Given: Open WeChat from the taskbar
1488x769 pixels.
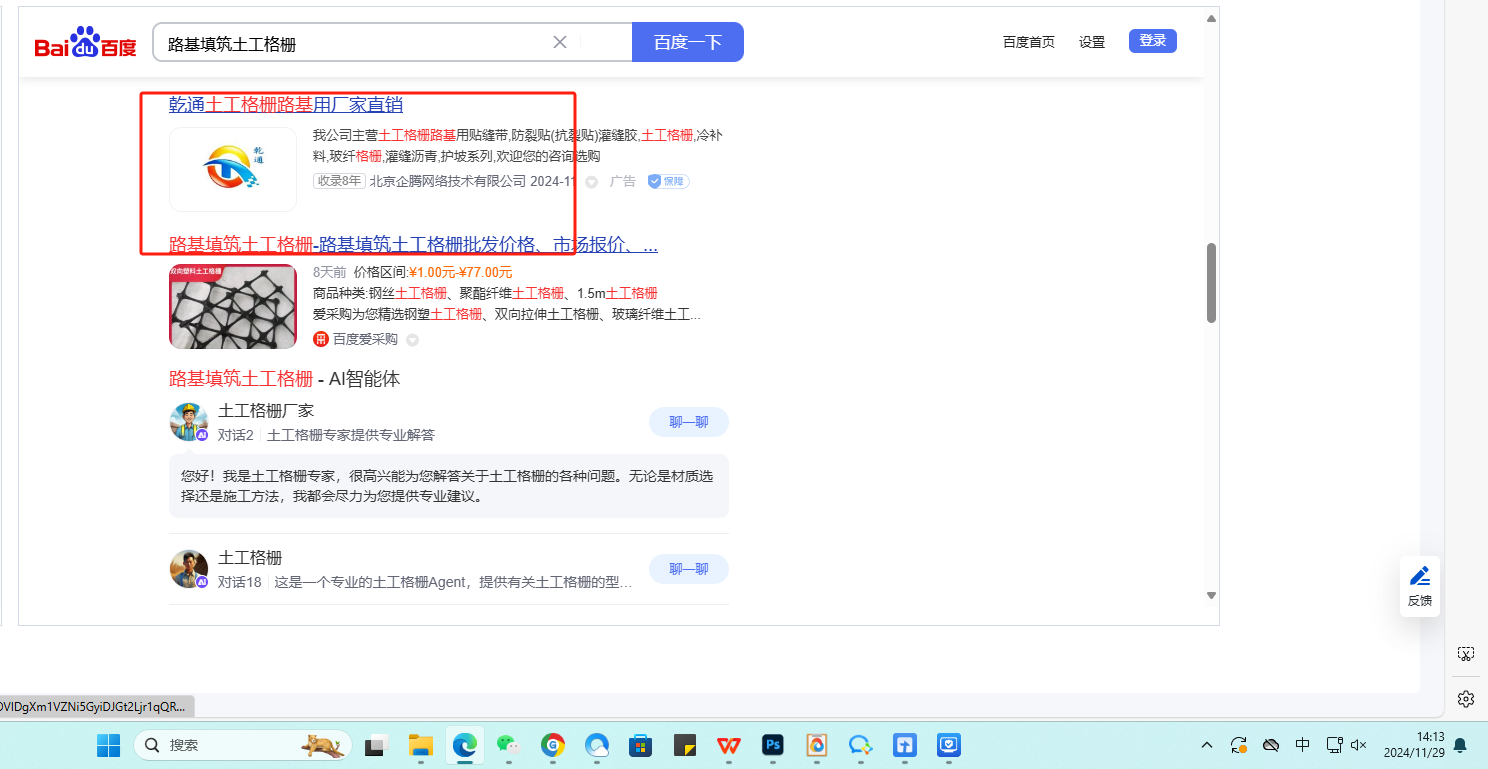Looking at the screenshot, I should 509,745.
